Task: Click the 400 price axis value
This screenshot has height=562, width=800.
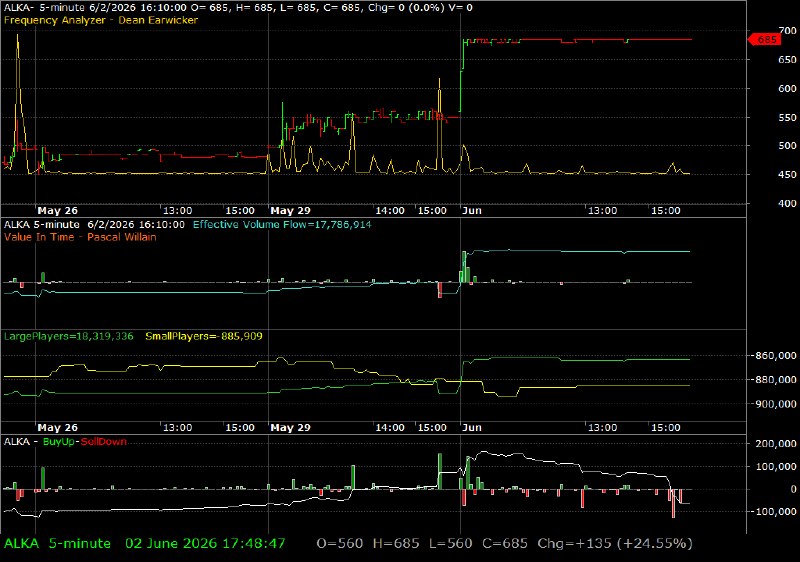Action: click(787, 203)
